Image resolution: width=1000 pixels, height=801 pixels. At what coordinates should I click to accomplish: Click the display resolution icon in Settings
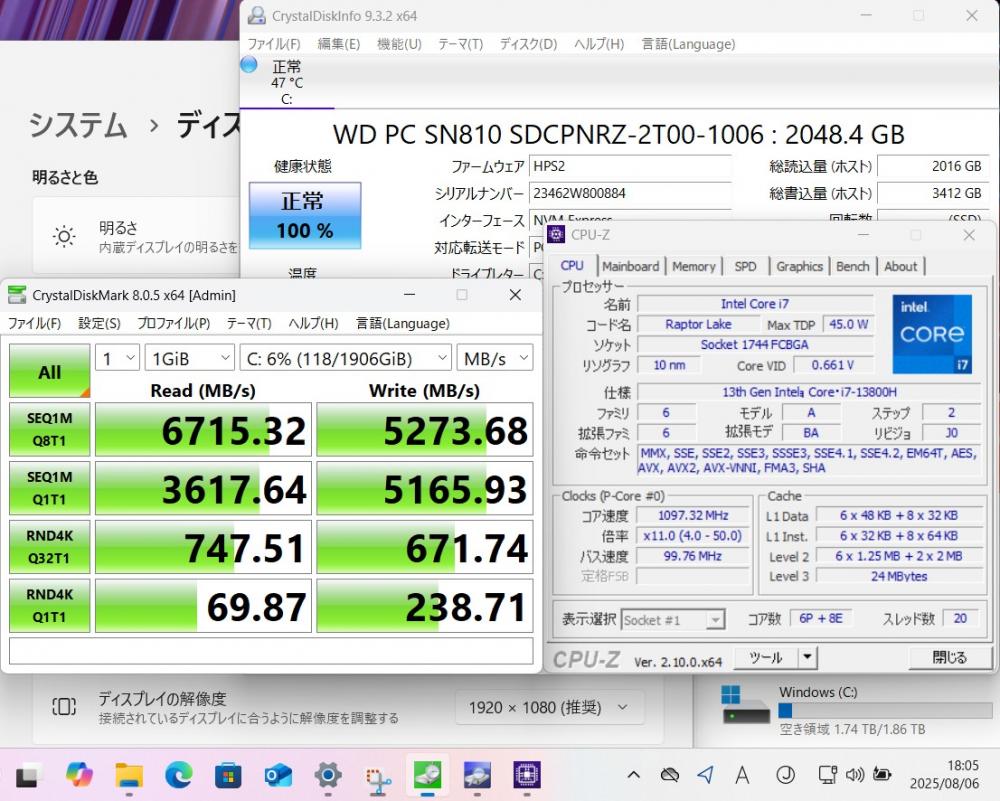[64, 707]
